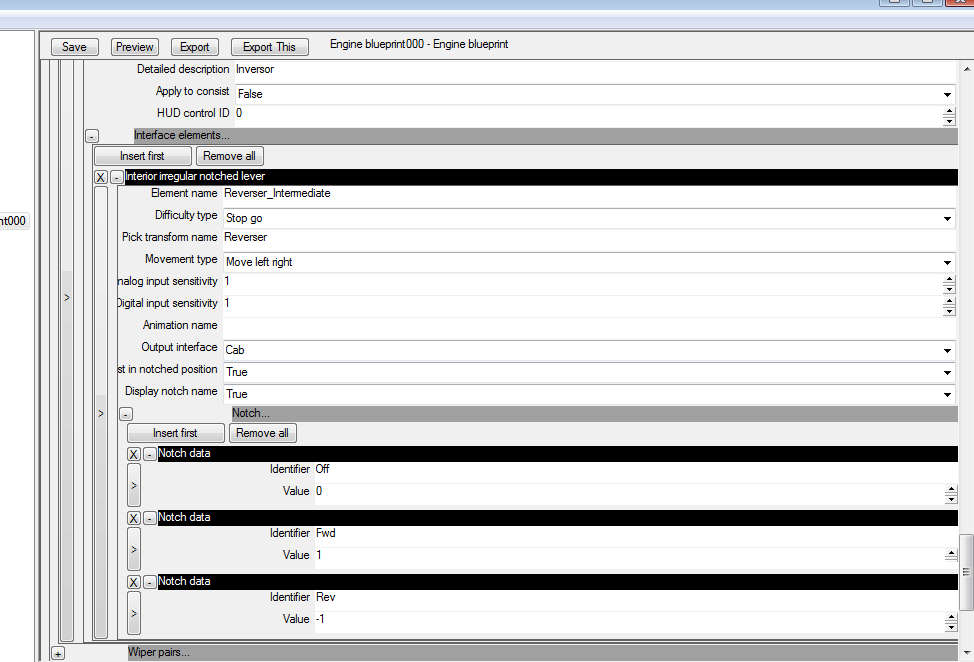Click the Preview button
This screenshot has height=662, width=974.
pos(134,47)
